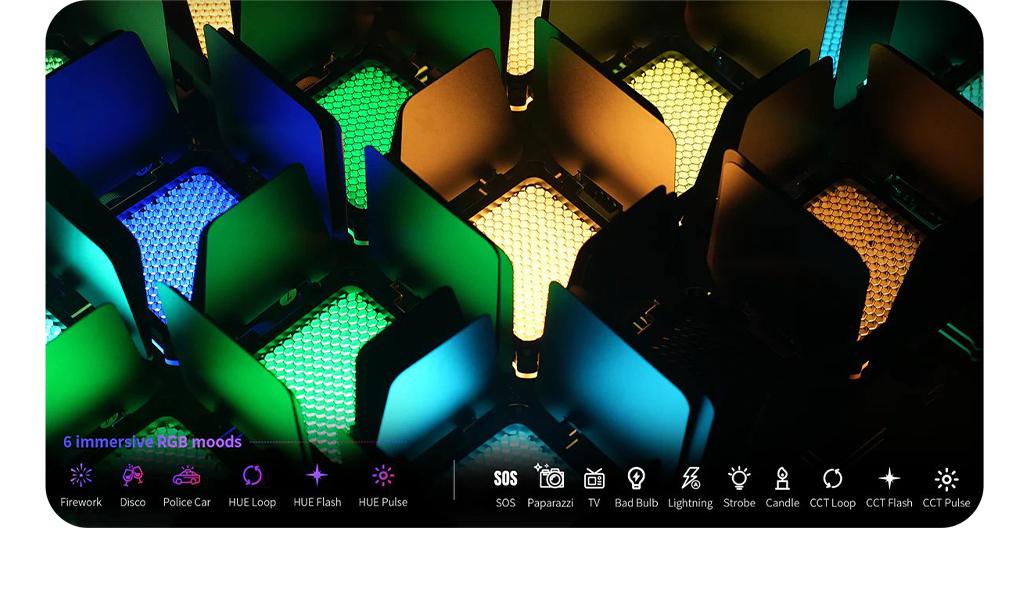Pick the HUE Pulse purple sun icon

click(x=383, y=476)
